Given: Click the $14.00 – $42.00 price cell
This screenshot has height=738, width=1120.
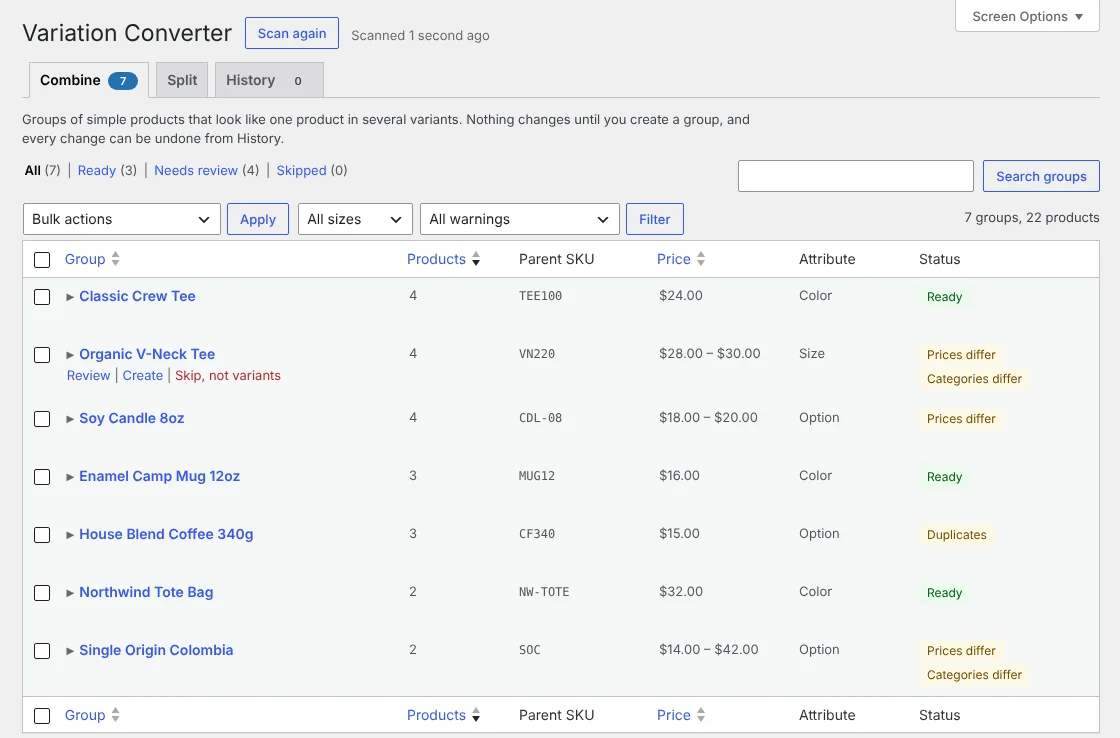Looking at the screenshot, I should pyautogui.click(x=709, y=650).
